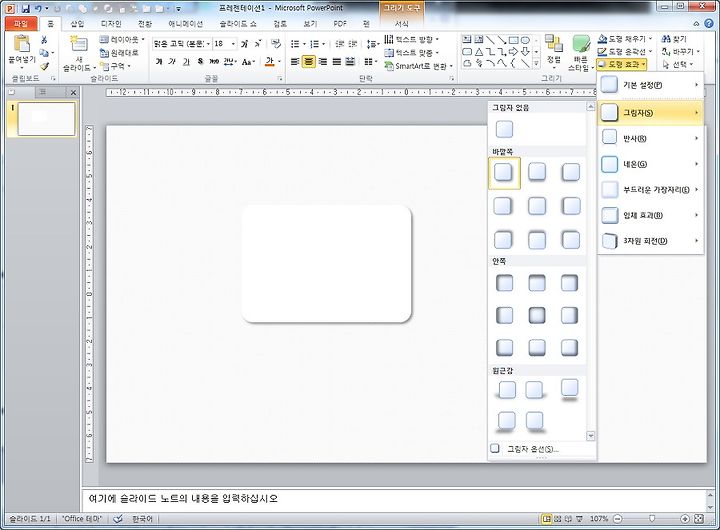The width and height of the screenshot is (720, 530).
Task: Click the Find (찾기) binoculars icon
Action: tap(666, 39)
